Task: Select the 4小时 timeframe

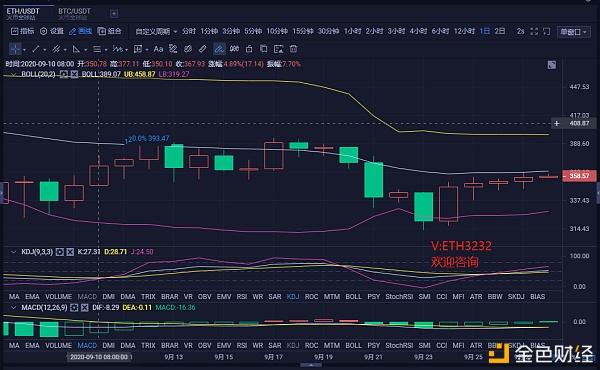Action: 418,31
